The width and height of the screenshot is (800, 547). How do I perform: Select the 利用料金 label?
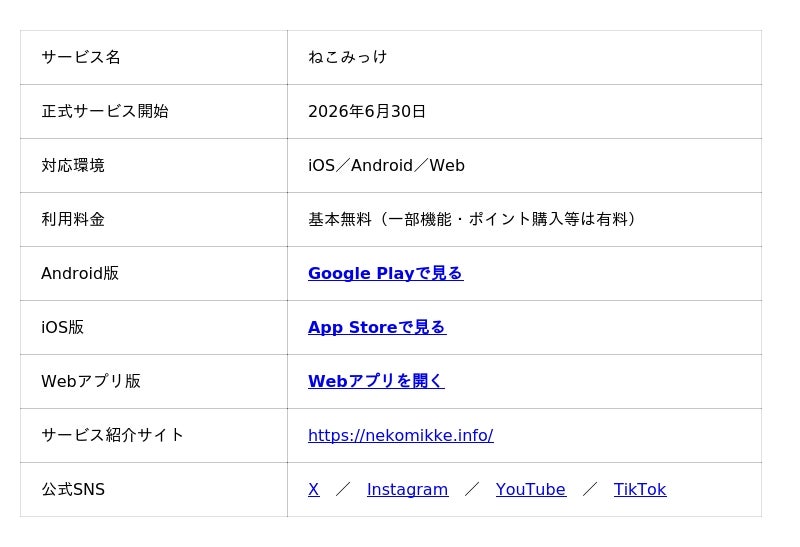73,219
